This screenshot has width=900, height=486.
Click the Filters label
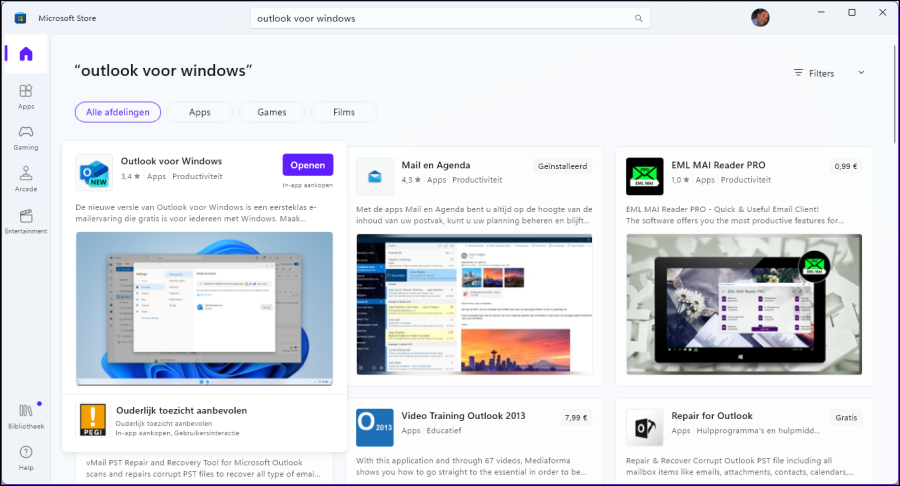click(821, 73)
